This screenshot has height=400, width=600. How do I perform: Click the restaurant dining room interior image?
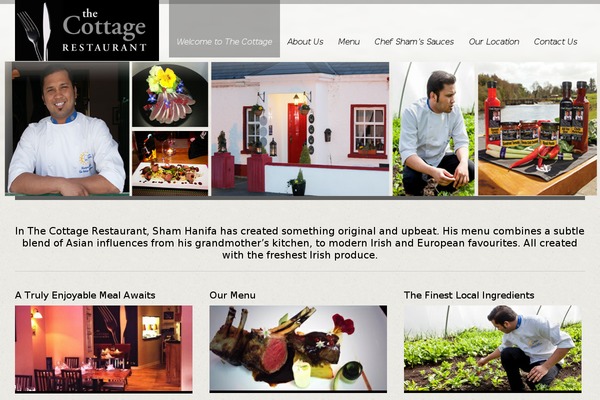click(104, 349)
